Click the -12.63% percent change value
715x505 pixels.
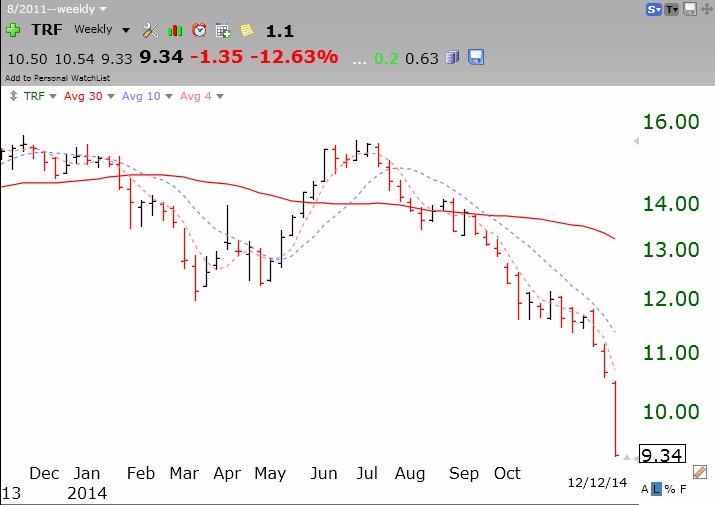(x=294, y=57)
